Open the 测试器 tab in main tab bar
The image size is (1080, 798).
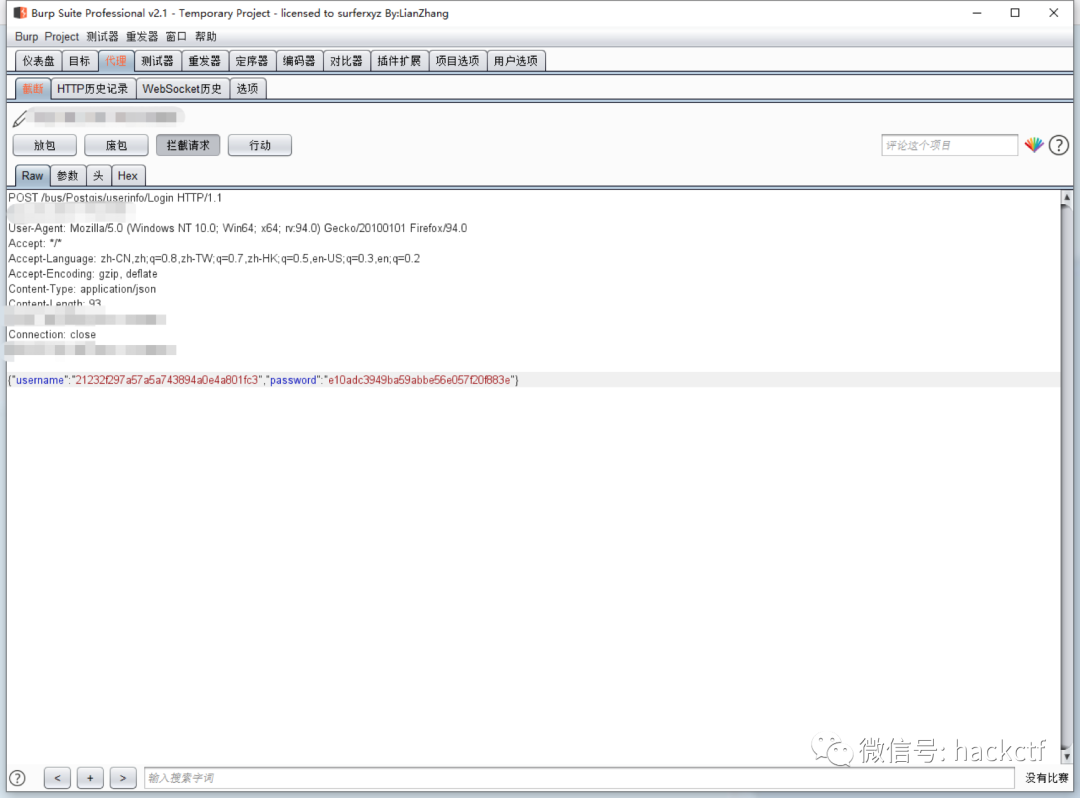[158, 61]
